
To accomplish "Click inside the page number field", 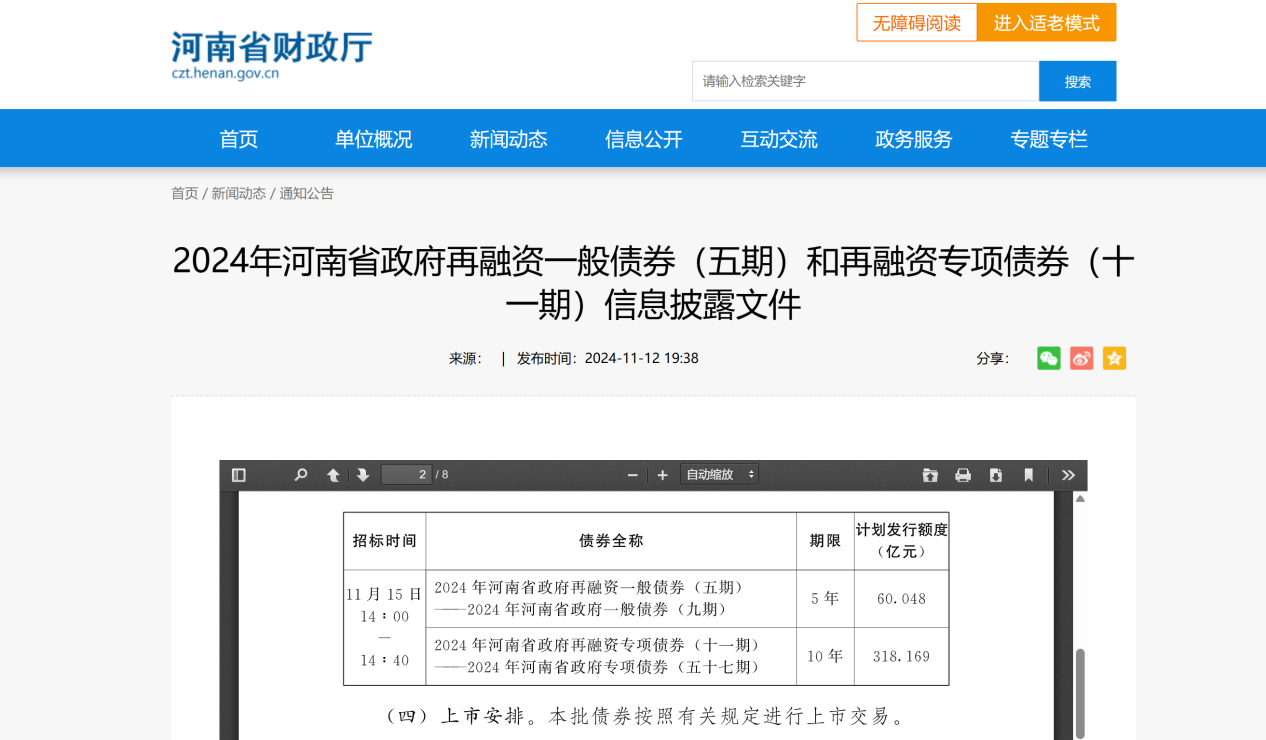I will [406, 474].
